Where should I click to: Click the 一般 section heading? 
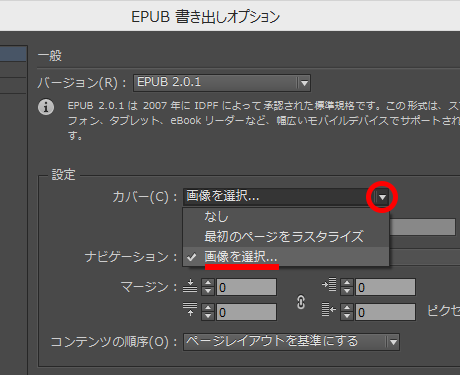tap(50, 56)
